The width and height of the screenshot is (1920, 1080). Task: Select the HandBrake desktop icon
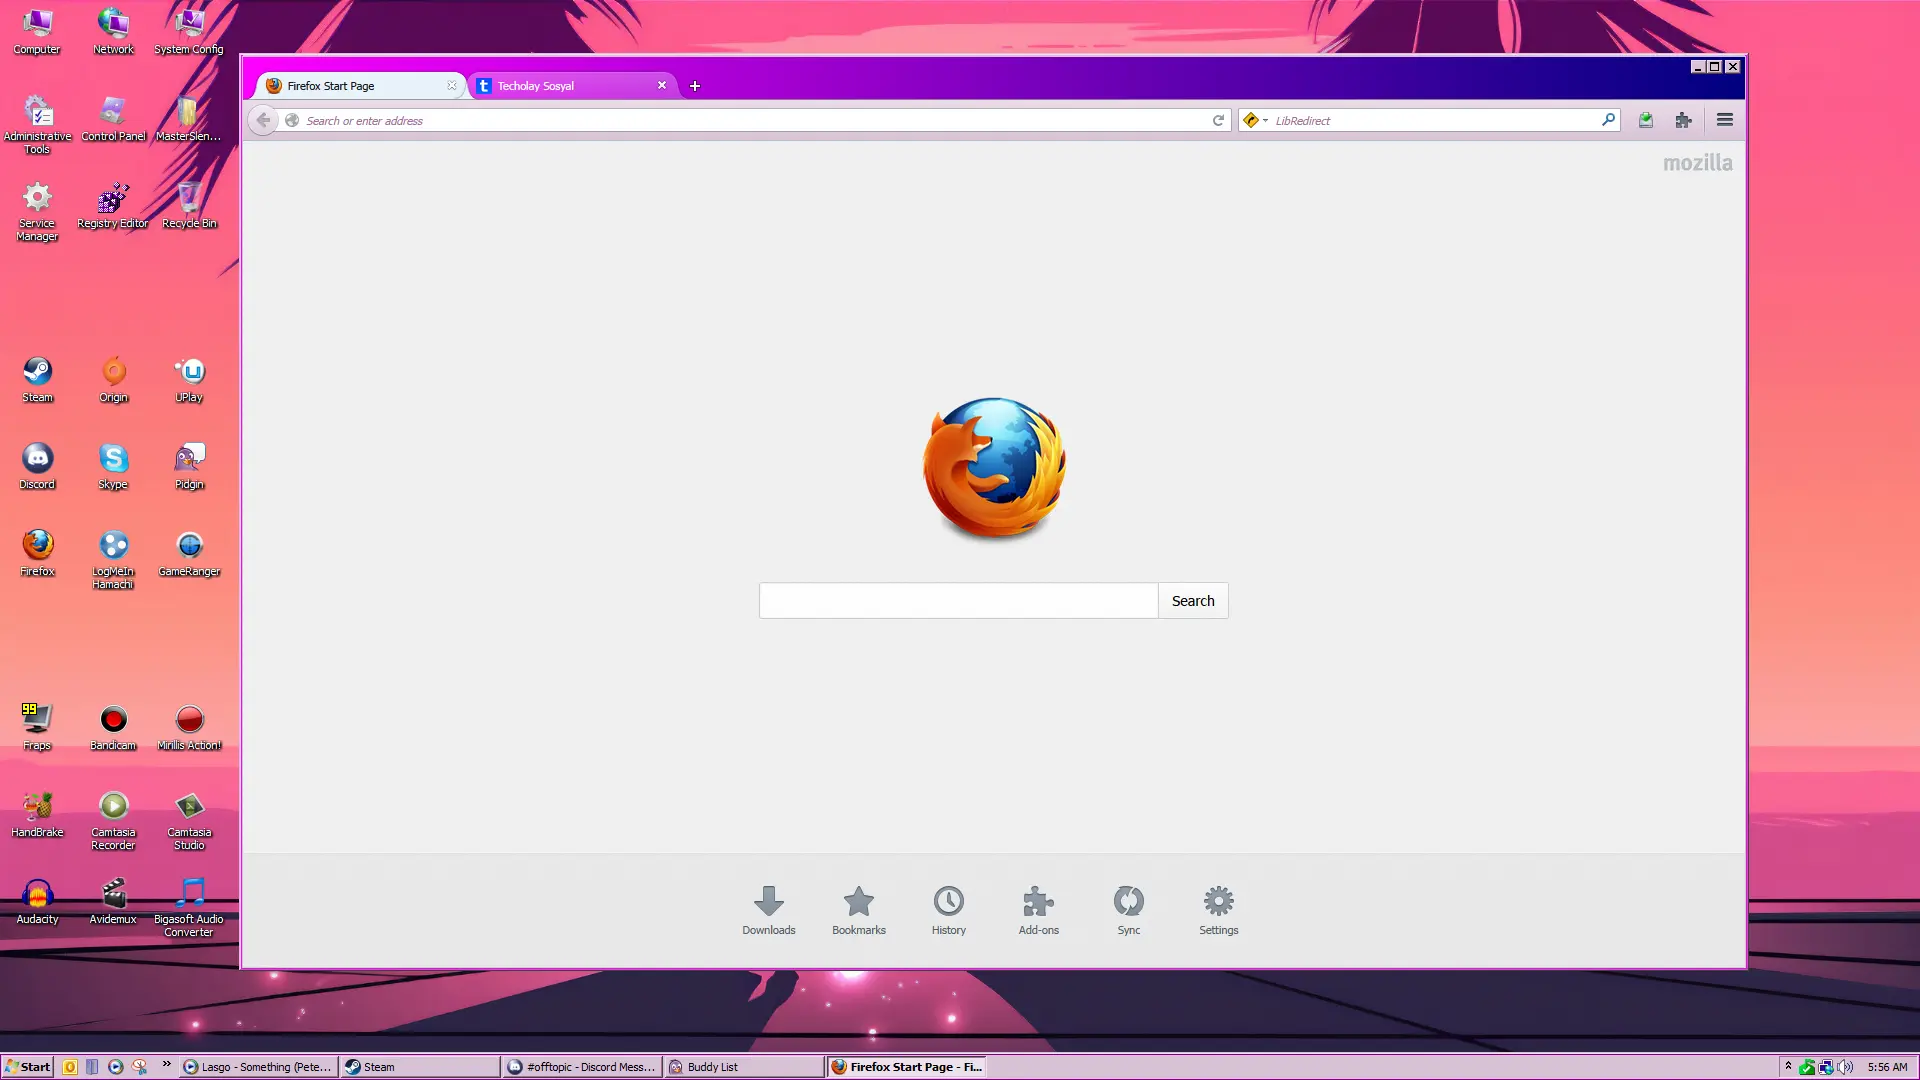[x=37, y=815]
